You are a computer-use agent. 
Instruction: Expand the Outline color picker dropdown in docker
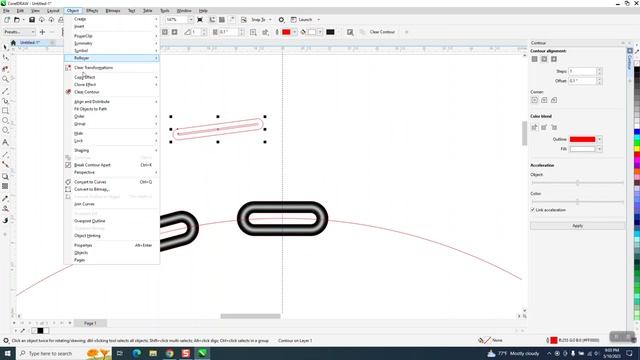click(x=599, y=139)
